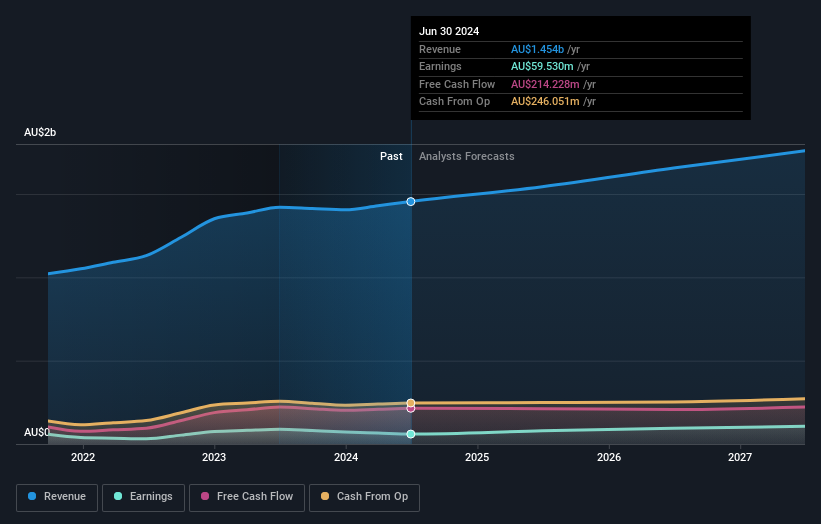821x524 pixels.
Task: Click the Past section label
Action: click(391, 156)
